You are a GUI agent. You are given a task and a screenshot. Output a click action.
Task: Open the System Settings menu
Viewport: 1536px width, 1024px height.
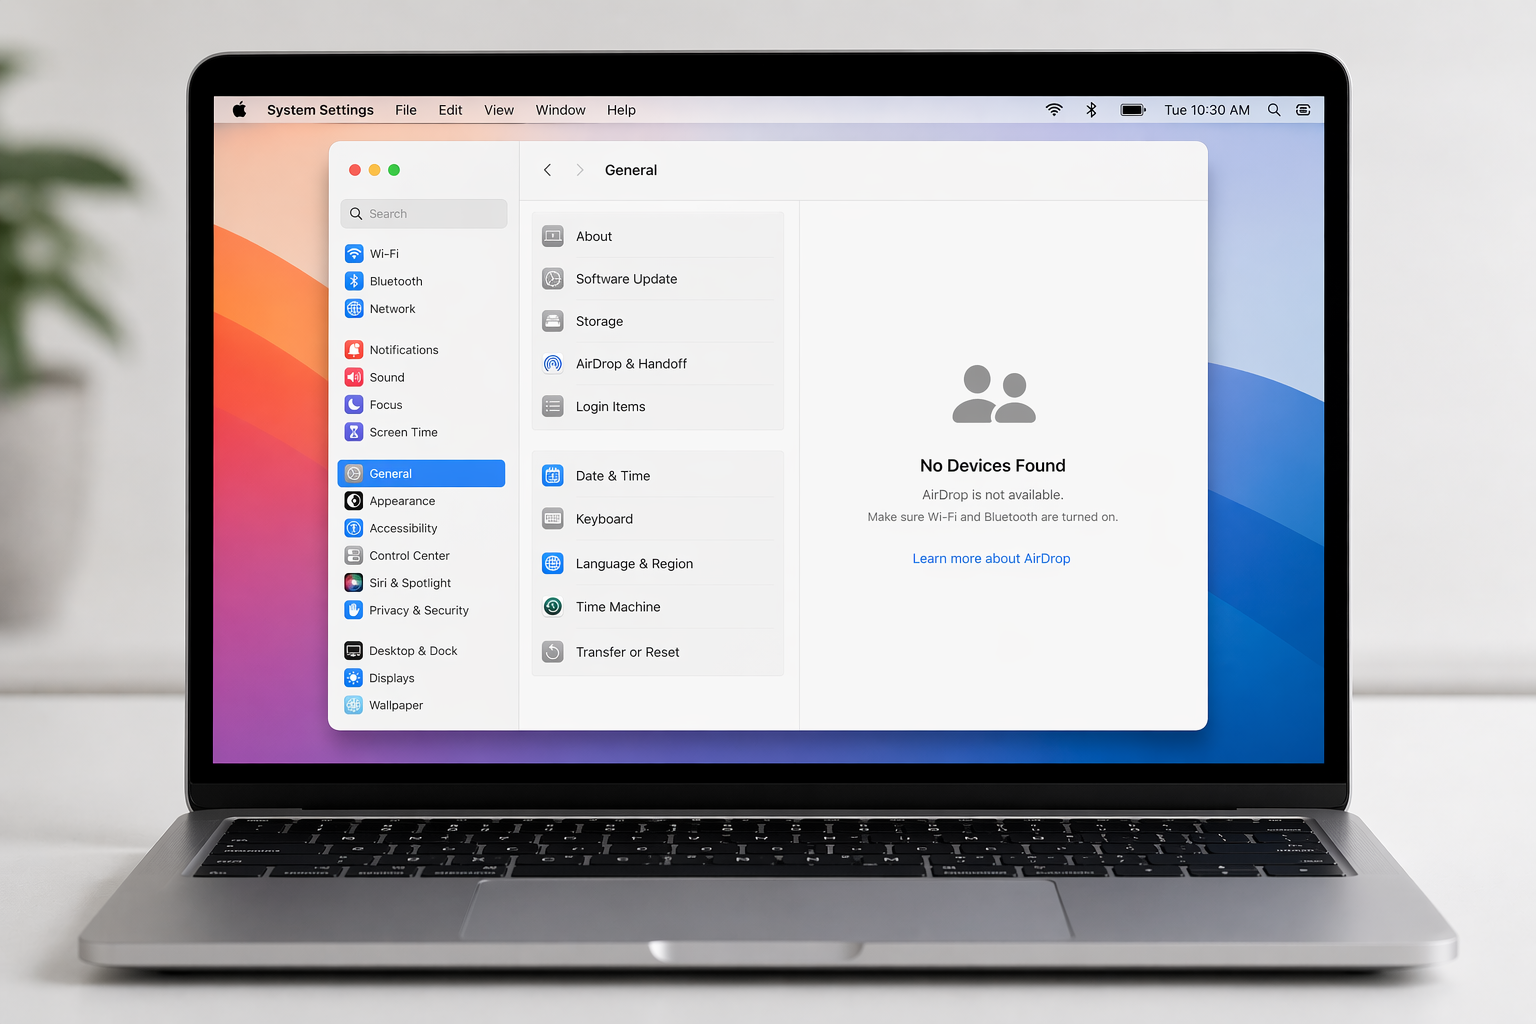(320, 110)
